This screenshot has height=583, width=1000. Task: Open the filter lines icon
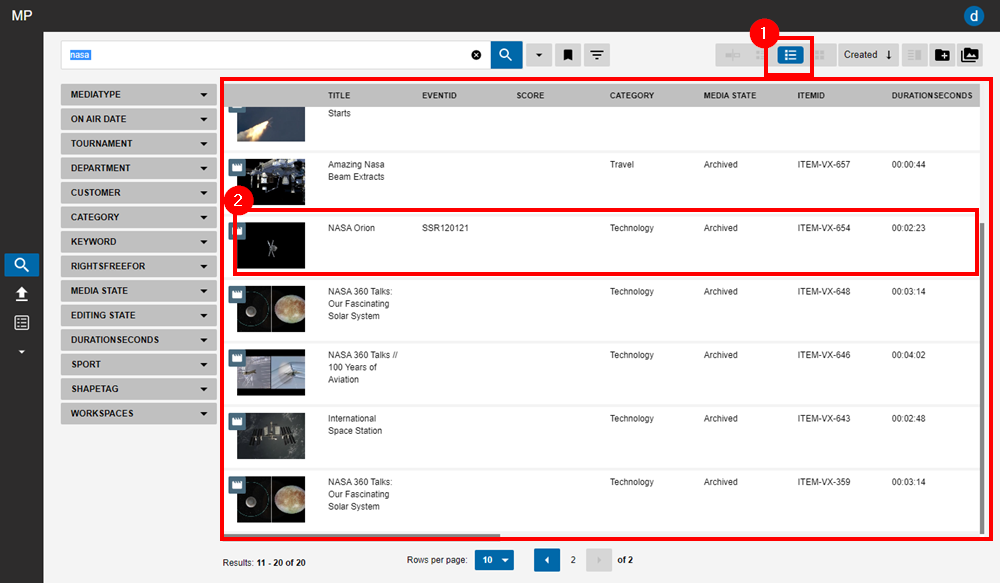pyautogui.click(x=596, y=55)
